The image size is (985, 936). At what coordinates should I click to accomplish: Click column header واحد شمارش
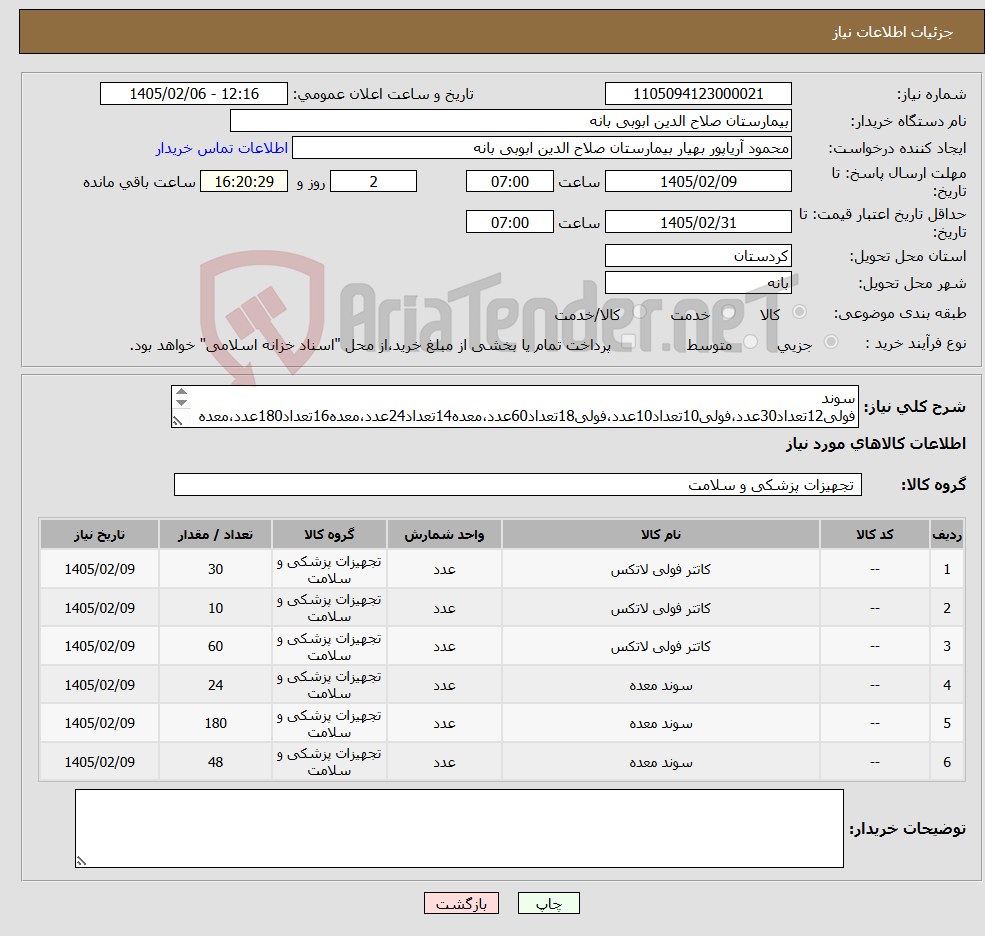click(444, 535)
